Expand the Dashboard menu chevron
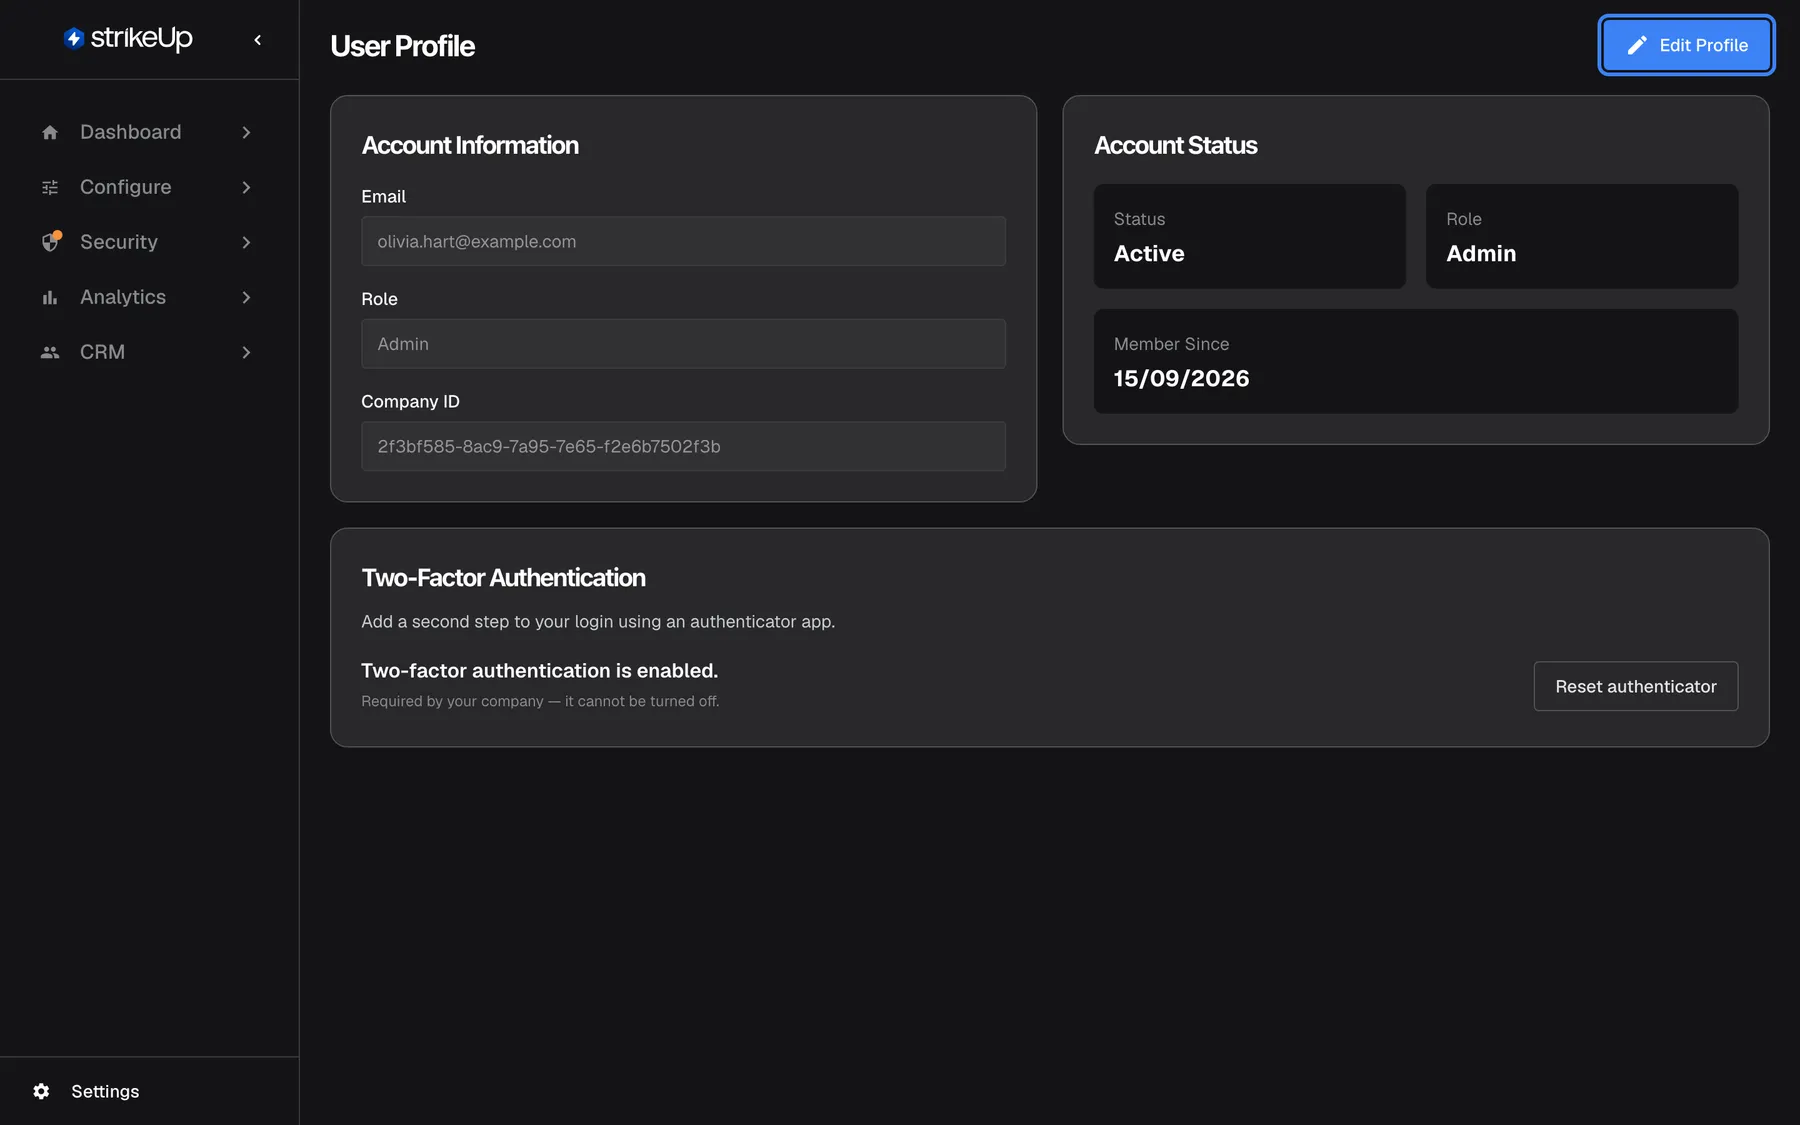 pos(246,132)
